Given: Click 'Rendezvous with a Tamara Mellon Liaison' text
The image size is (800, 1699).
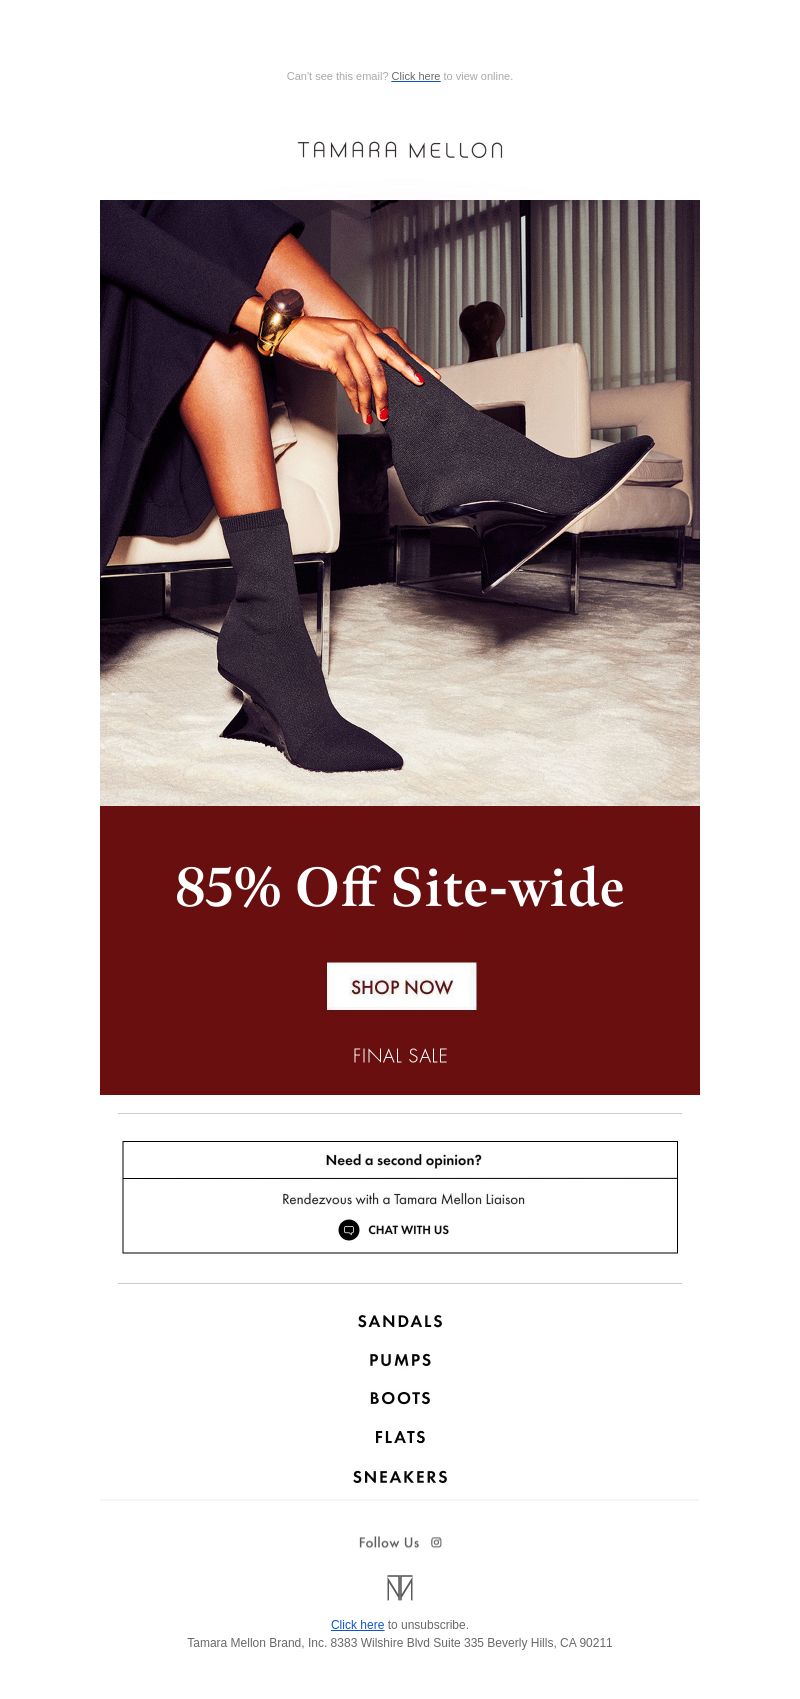Looking at the screenshot, I should (403, 1199).
